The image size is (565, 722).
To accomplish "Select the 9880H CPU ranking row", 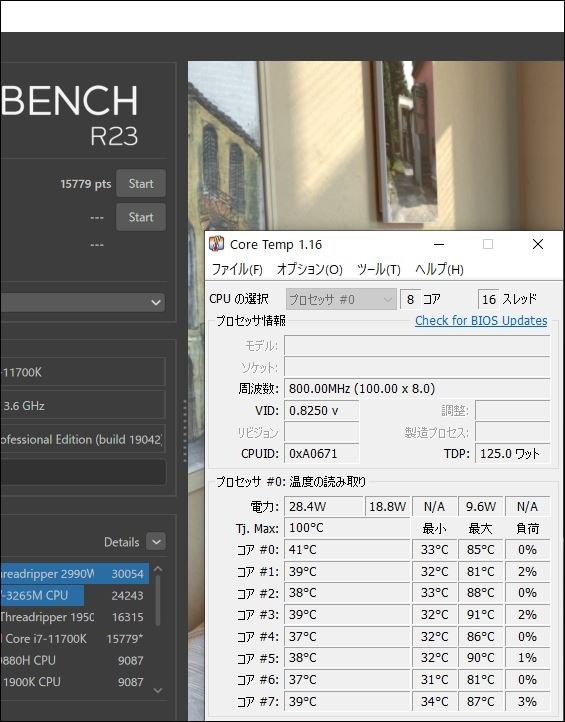I will 75,660.
